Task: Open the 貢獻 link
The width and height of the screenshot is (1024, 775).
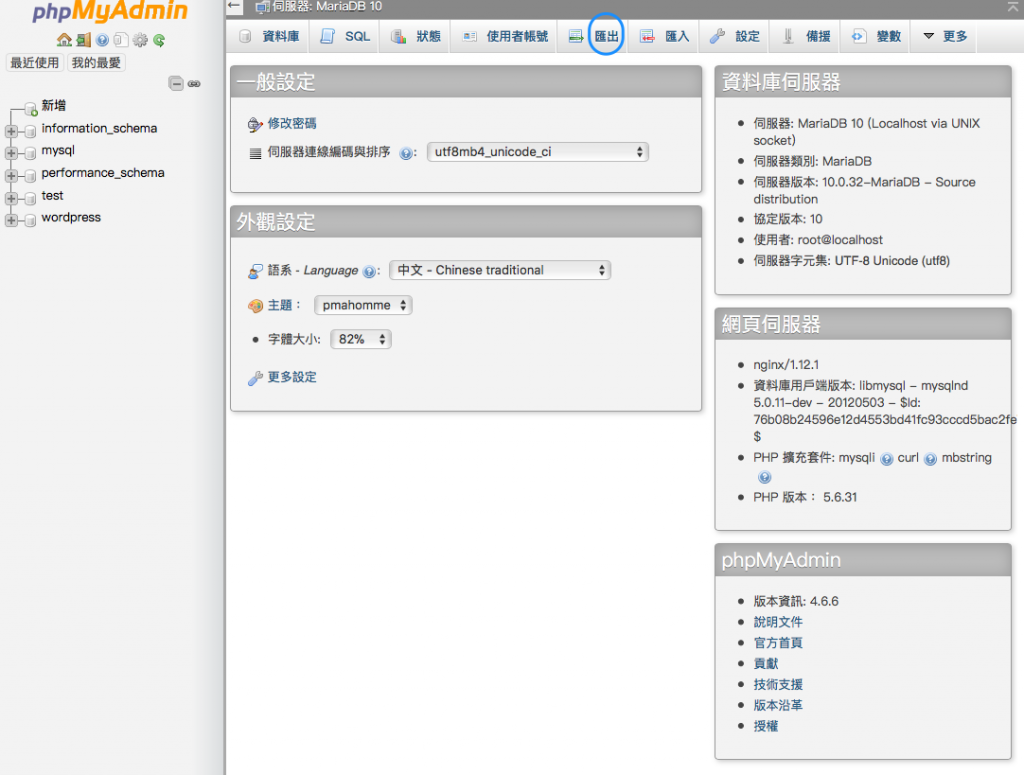Action: [766, 663]
